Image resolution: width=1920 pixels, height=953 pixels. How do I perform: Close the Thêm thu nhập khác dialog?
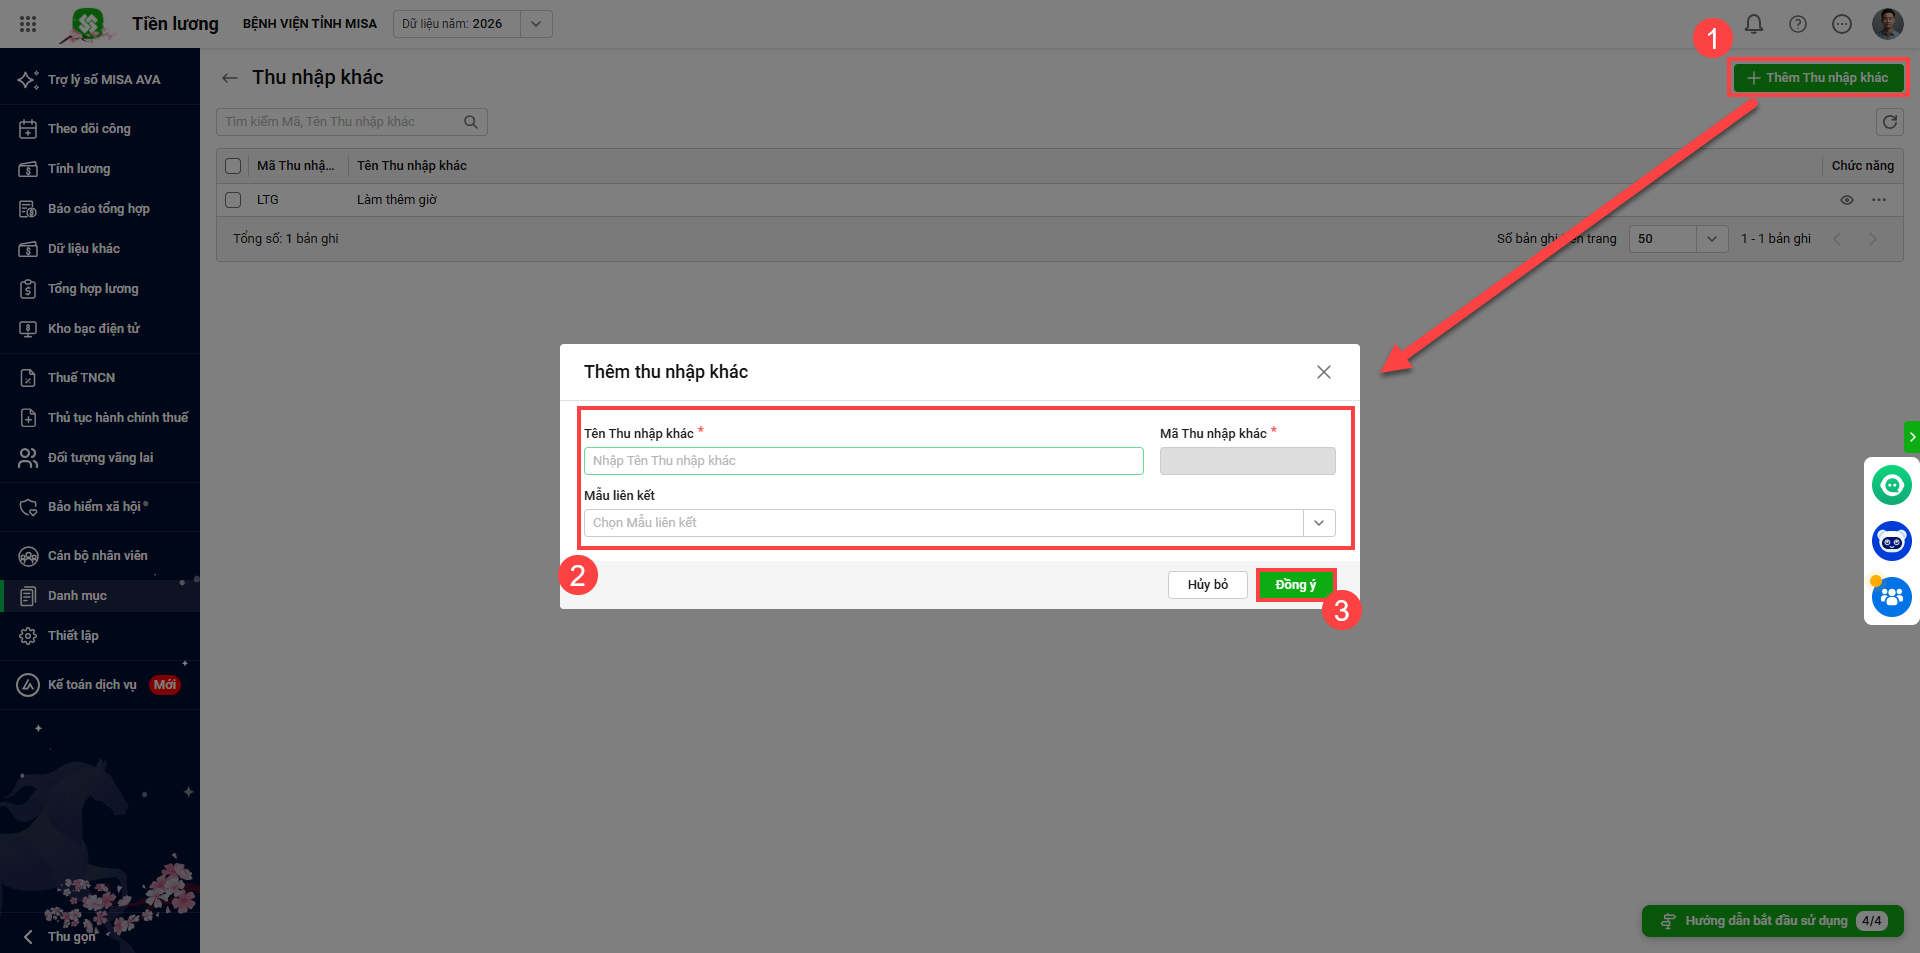click(1323, 372)
